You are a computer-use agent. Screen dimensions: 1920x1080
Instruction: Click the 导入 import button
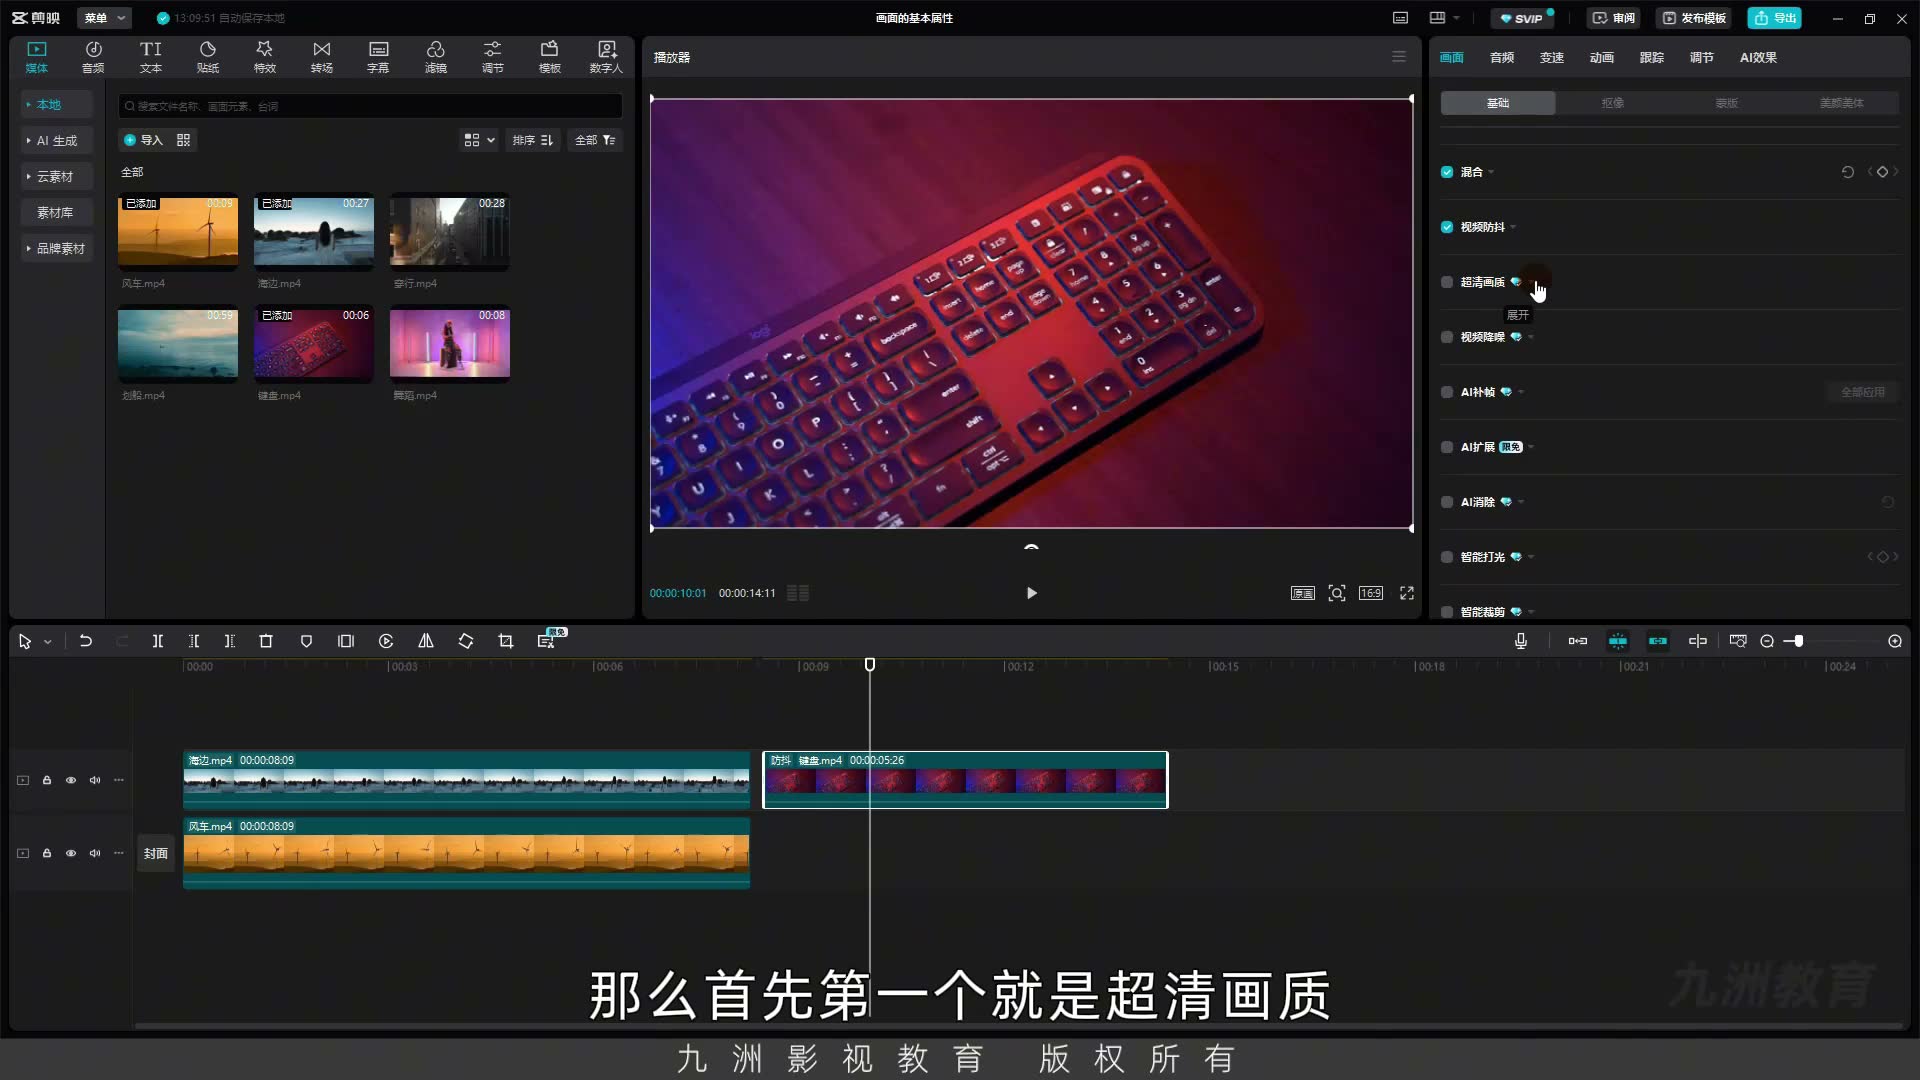143,140
